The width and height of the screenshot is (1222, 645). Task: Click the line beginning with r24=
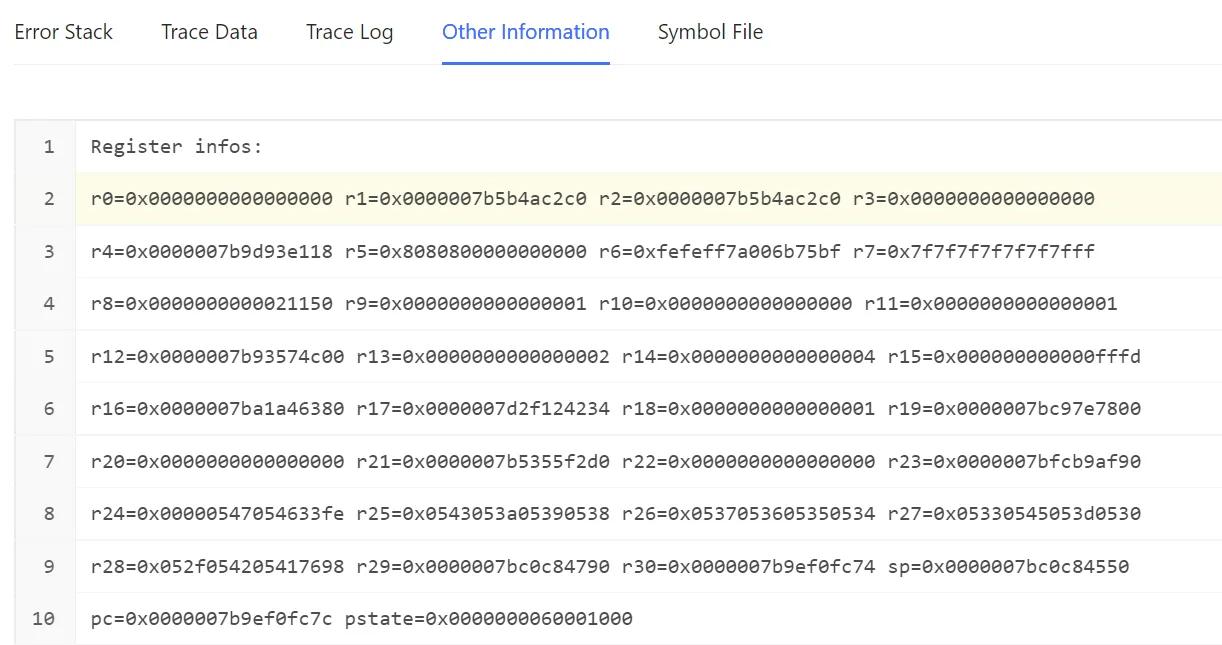(x=615, y=514)
